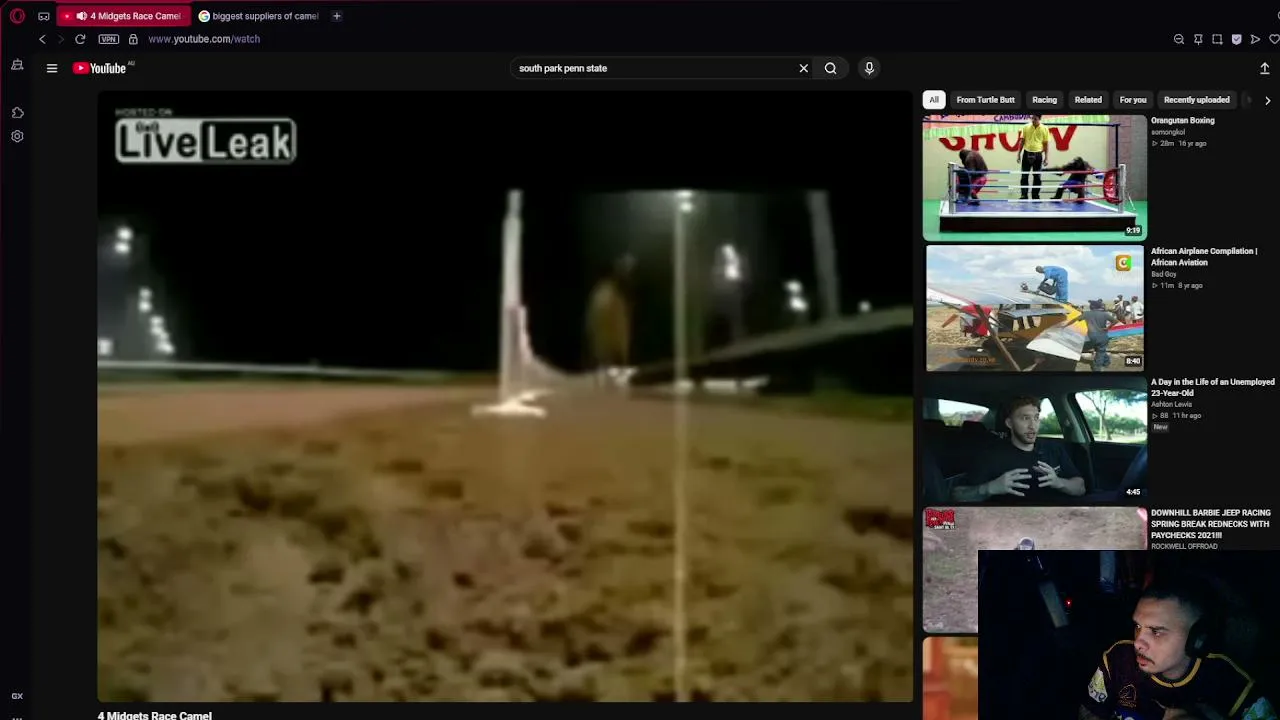Toggle the VPN badge in address bar
The width and height of the screenshot is (1280, 720).
tap(109, 39)
